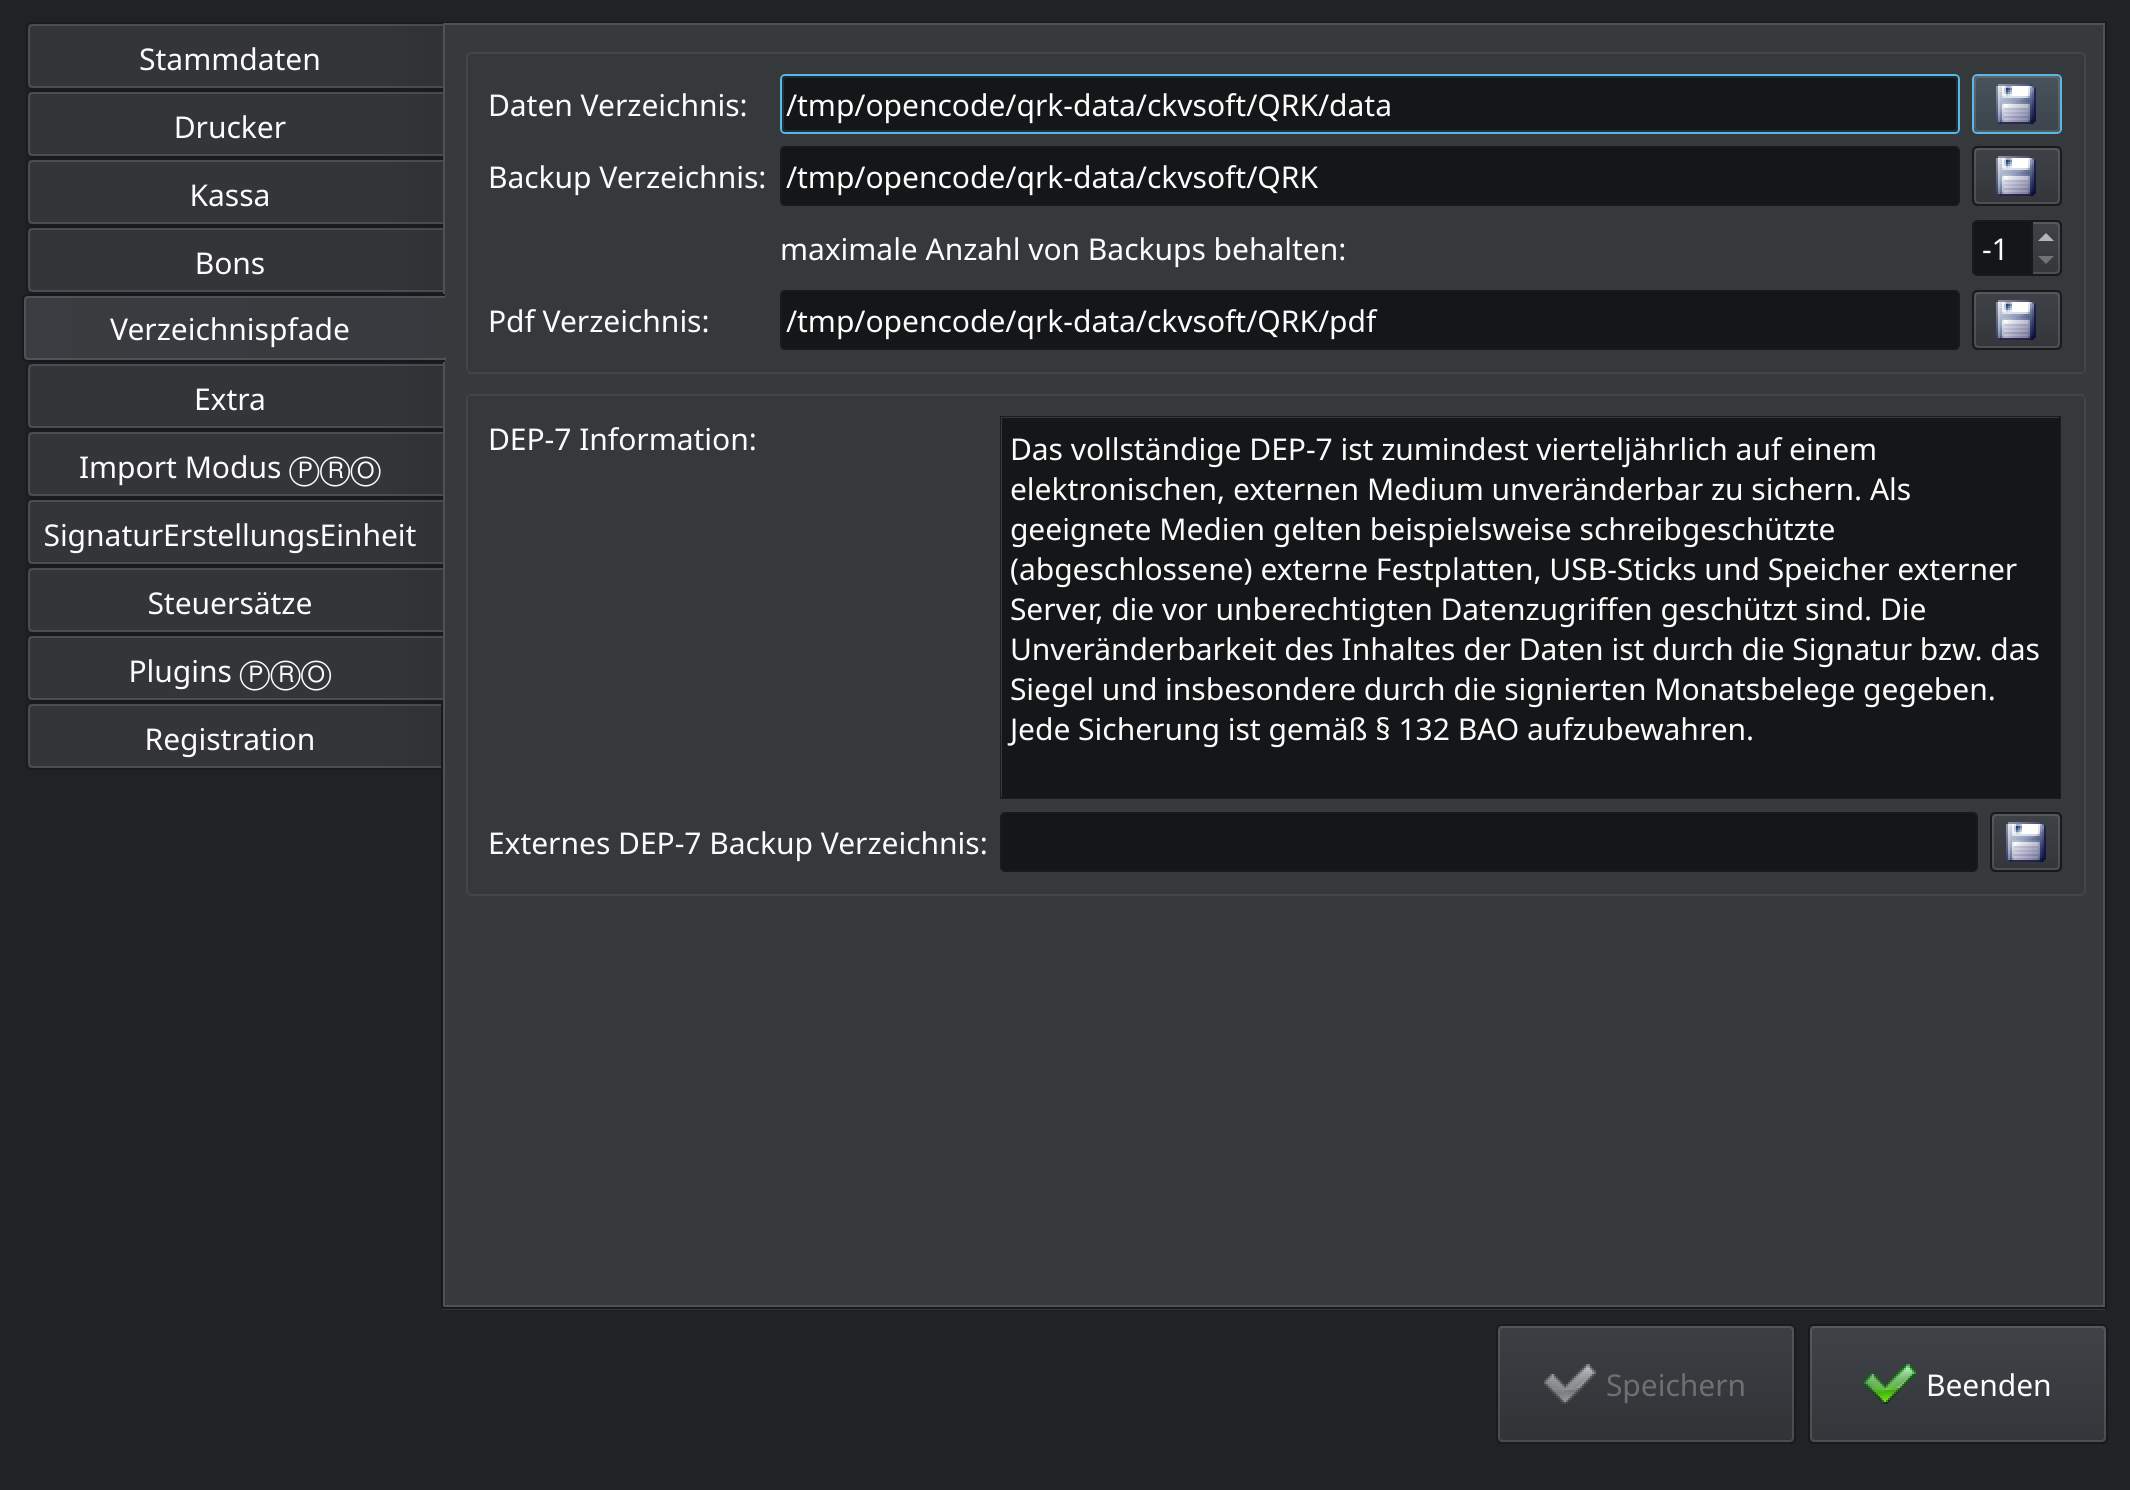Focus the Daten Verzeichnis path field
The height and width of the screenshot is (1490, 2130).
[1369, 104]
